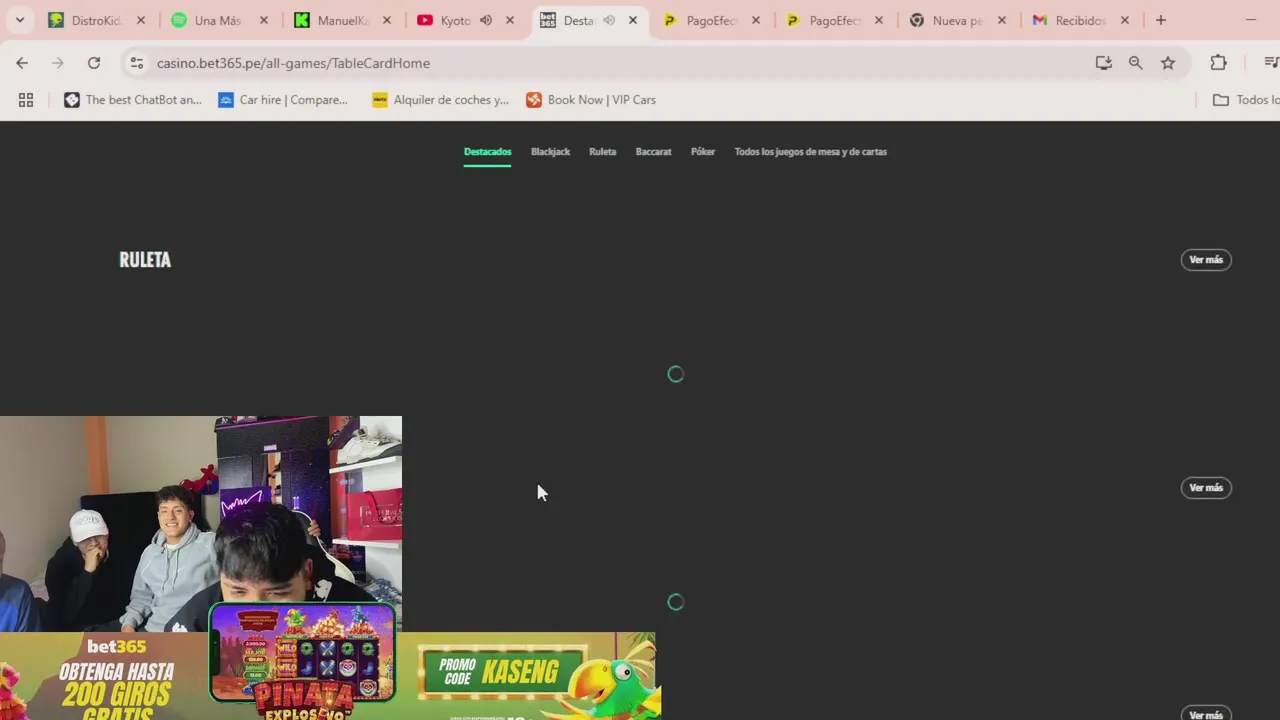Open the zoom magnifier icon
Viewport: 1280px width, 720px height.
(x=1136, y=63)
